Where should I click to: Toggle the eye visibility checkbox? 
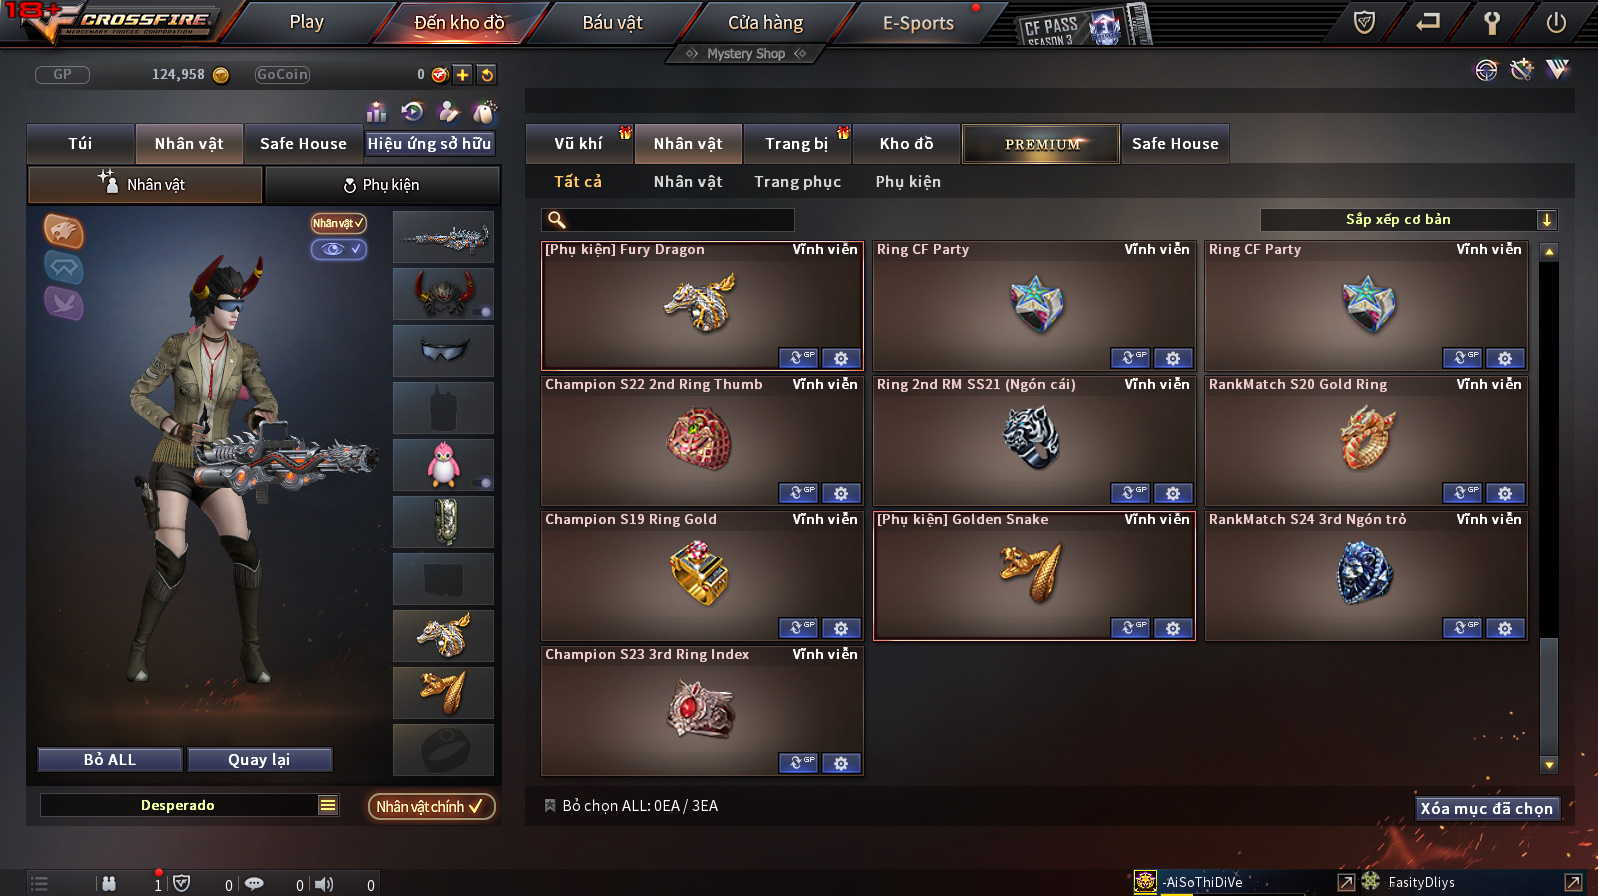339,249
